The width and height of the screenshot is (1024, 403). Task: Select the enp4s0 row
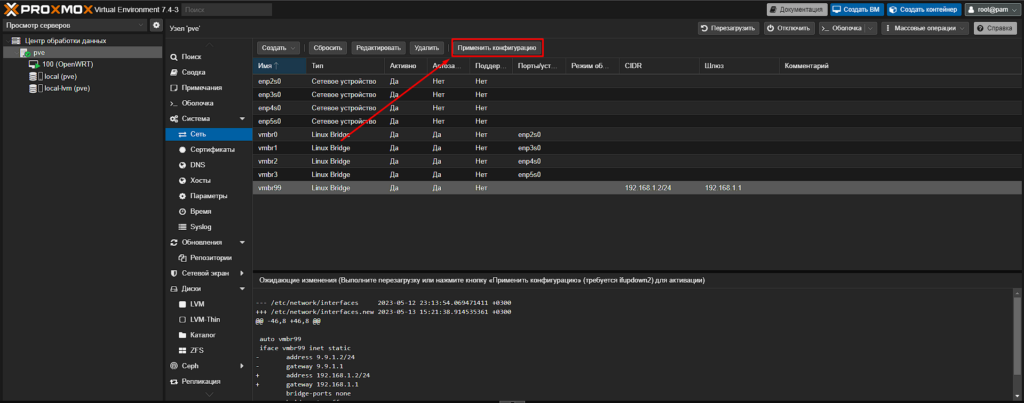[x=635, y=107]
